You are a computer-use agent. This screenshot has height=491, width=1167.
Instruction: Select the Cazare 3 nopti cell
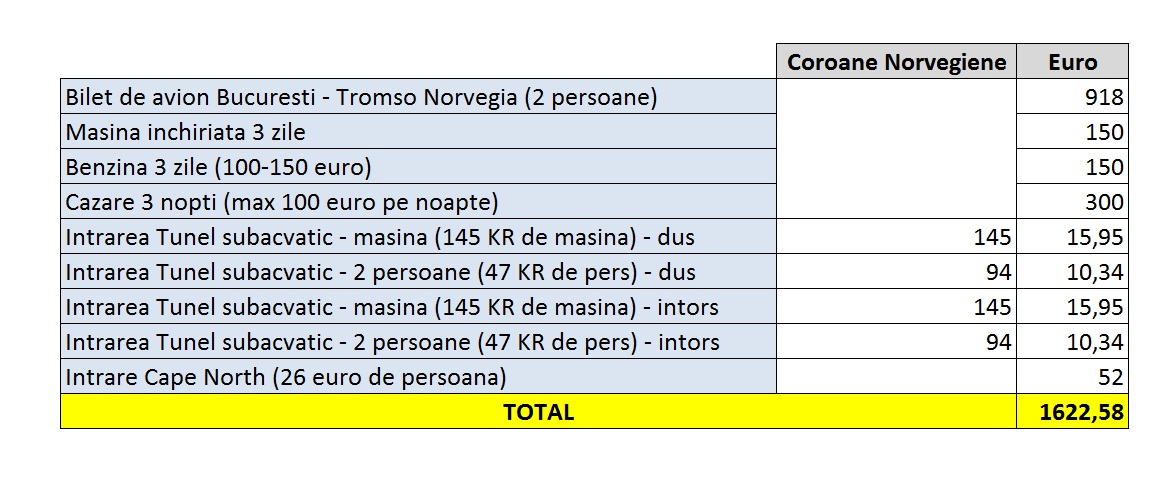pyautogui.click(x=418, y=202)
